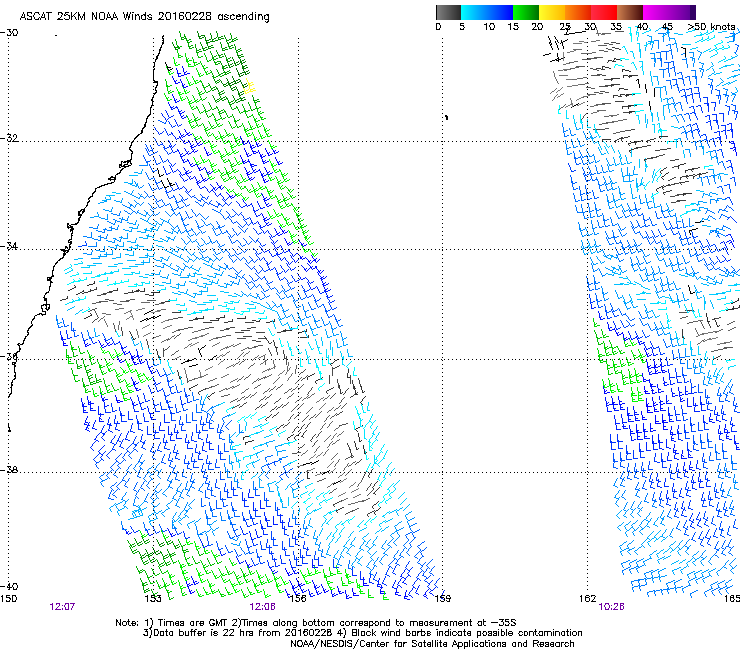Click the yellow wind barbs in the left swath
740x650 pixels.
pos(250,86)
